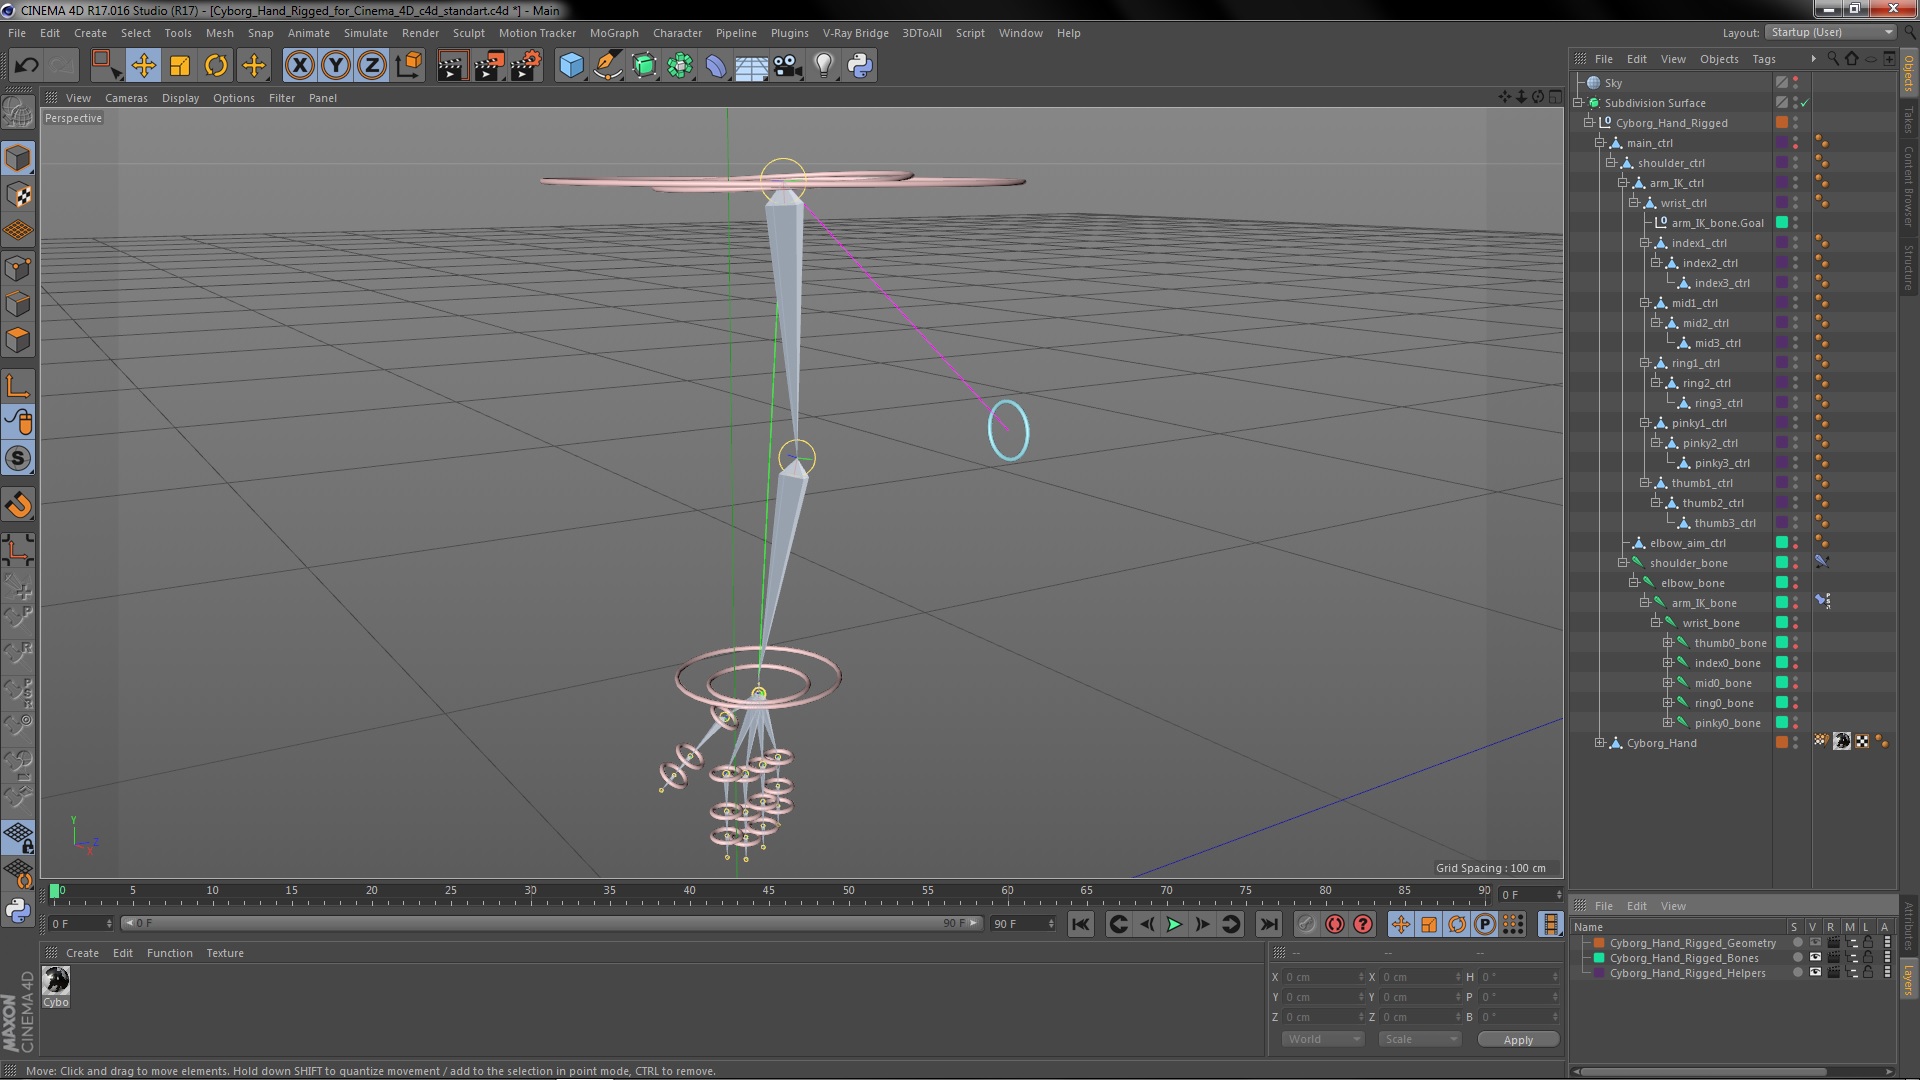Image resolution: width=1920 pixels, height=1080 pixels.
Task: Click the purple layer swatch of main_ctrl
Action: point(1782,143)
